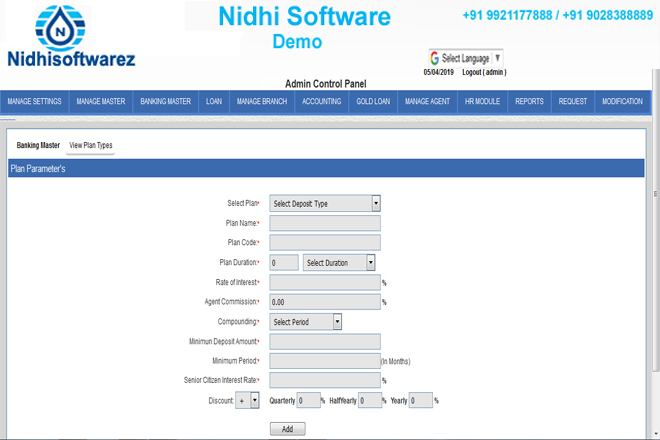Click the date 05/04/2019 text

[439, 72]
